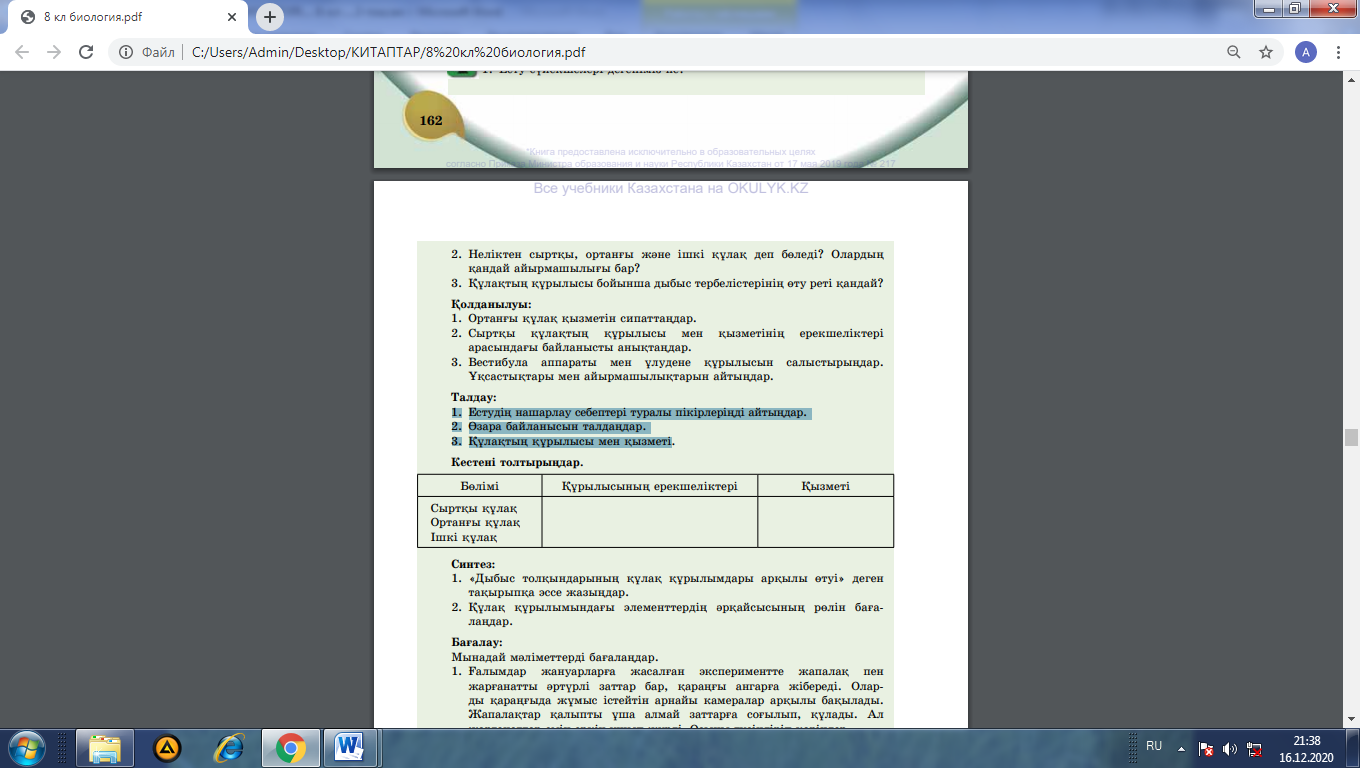Click the Chrome icon in the taskbar

pyautogui.click(x=291, y=747)
